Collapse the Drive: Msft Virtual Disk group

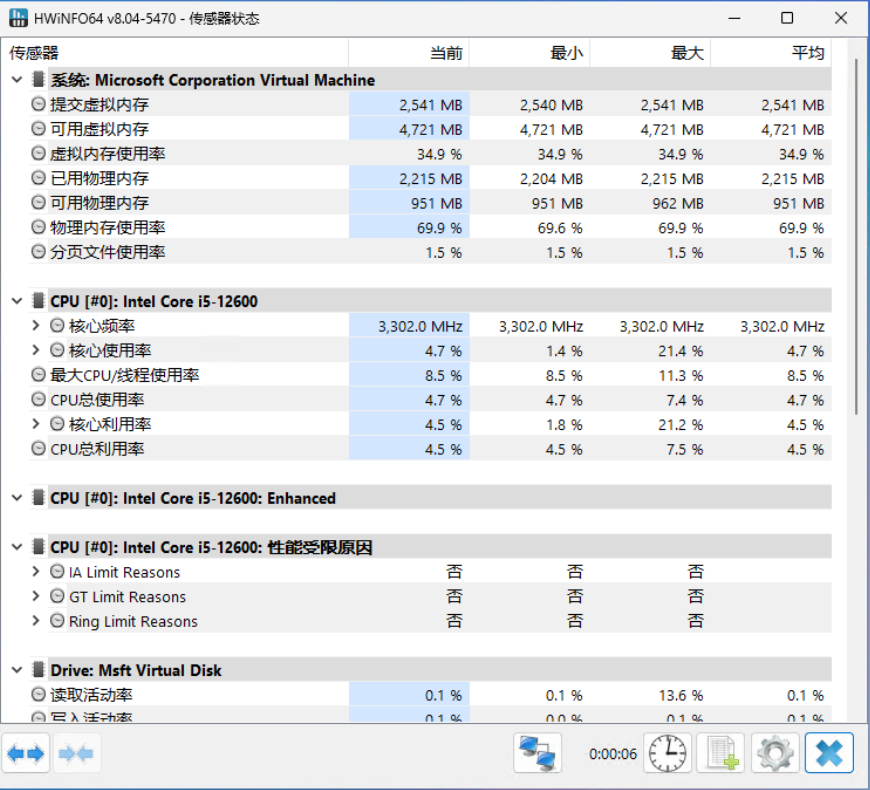(x=17, y=670)
